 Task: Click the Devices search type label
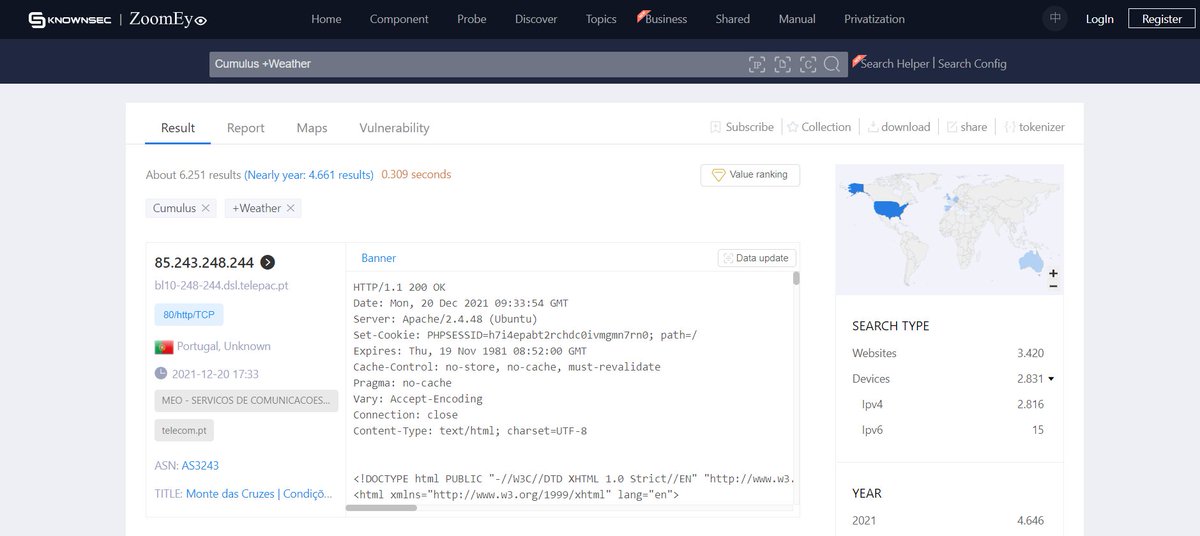click(x=871, y=379)
